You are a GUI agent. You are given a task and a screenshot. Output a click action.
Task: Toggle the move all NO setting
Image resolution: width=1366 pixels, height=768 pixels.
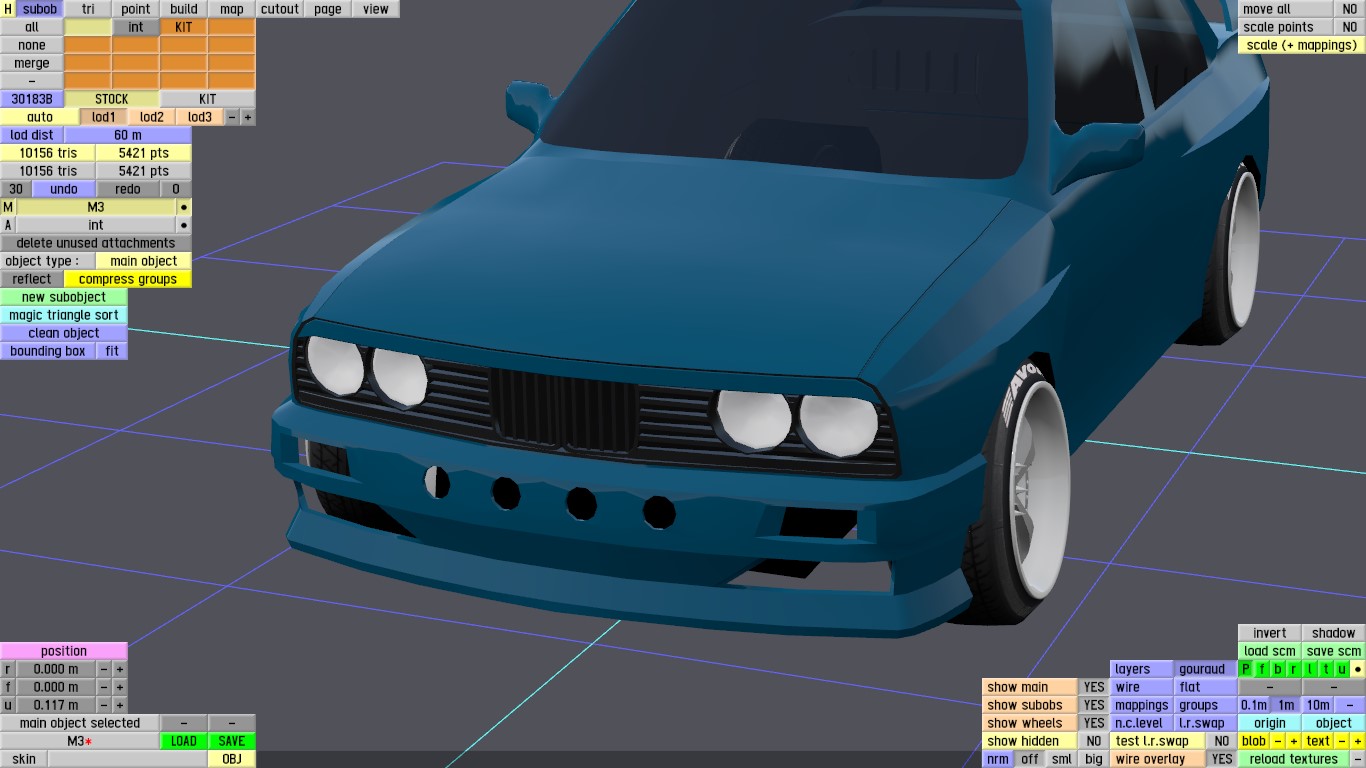tap(1350, 9)
